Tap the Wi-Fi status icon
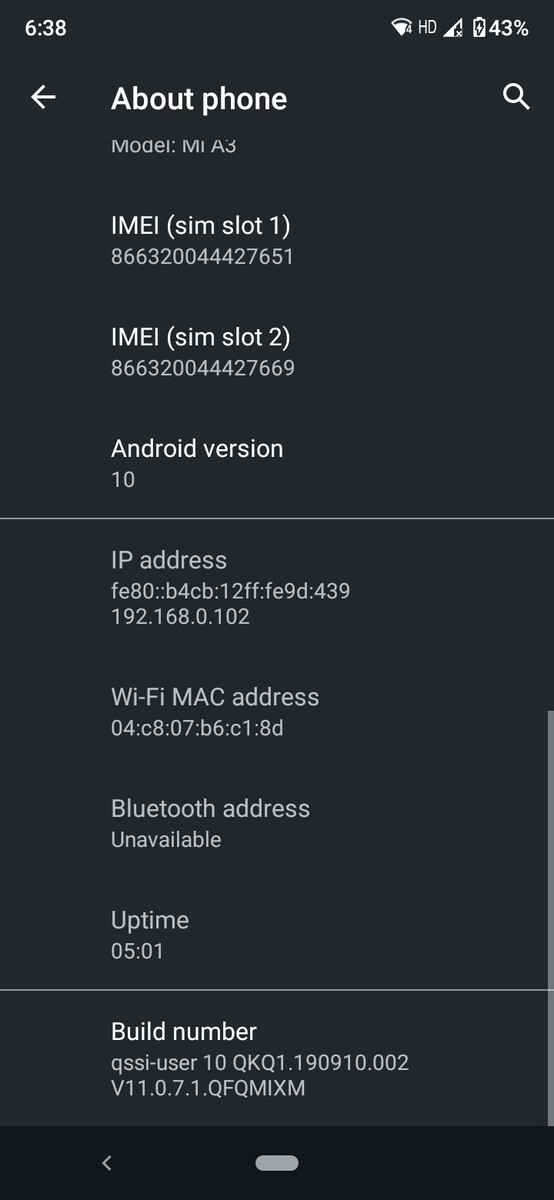 [x=403, y=28]
